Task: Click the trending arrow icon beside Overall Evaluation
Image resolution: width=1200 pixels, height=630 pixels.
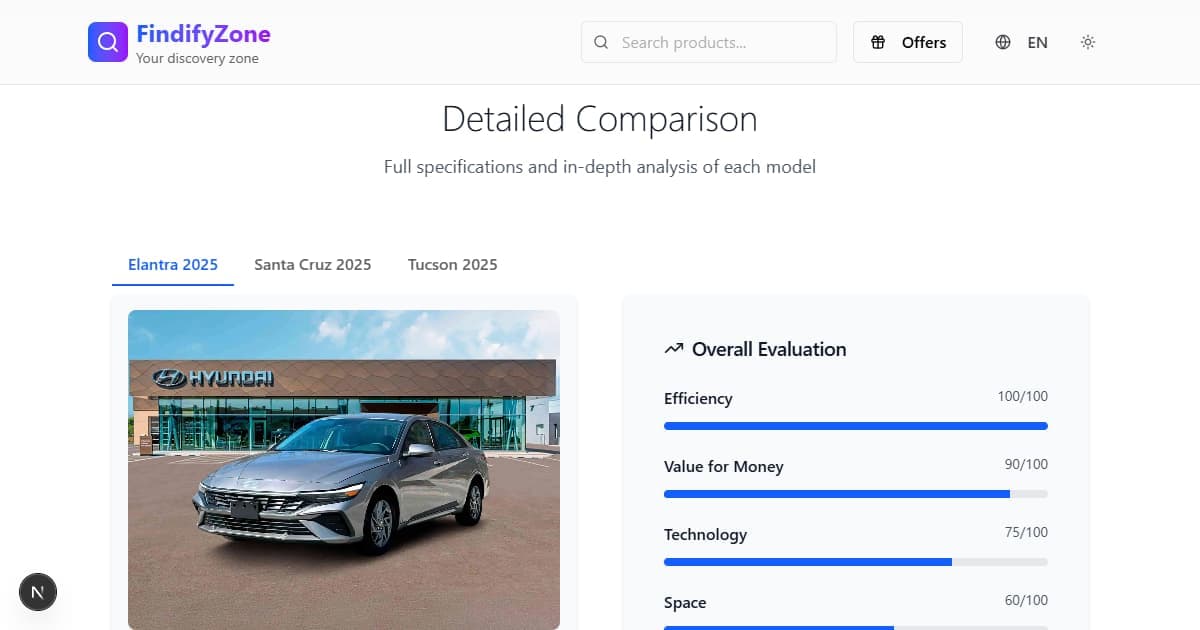Action: pos(673,349)
